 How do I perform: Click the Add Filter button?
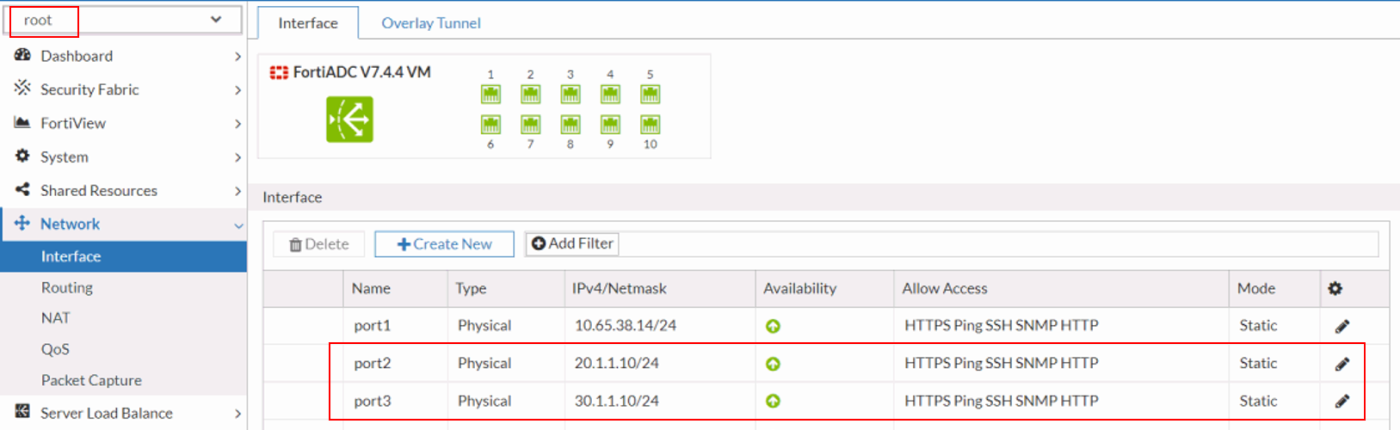[572, 243]
